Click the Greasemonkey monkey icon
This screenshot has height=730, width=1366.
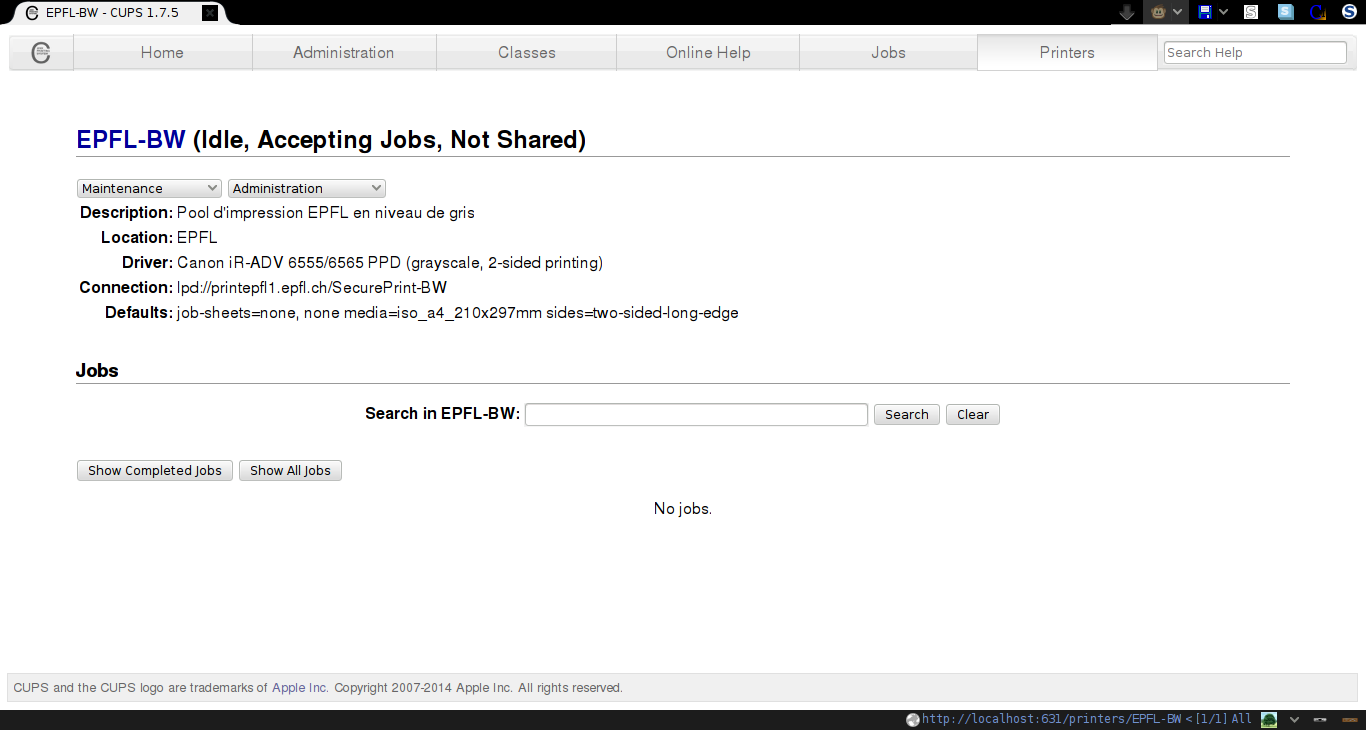click(1158, 12)
